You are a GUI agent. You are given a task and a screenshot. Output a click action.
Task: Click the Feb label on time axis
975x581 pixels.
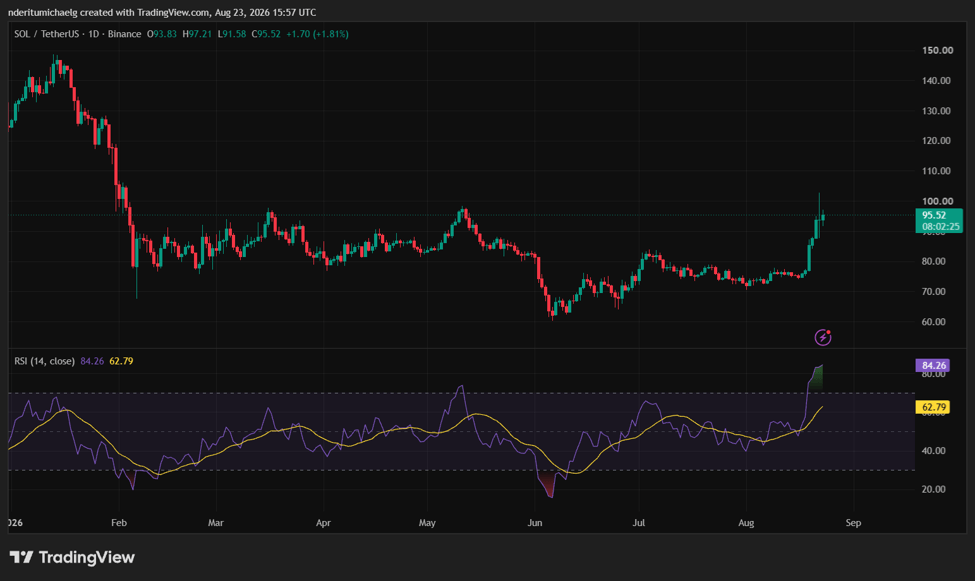click(x=119, y=523)
